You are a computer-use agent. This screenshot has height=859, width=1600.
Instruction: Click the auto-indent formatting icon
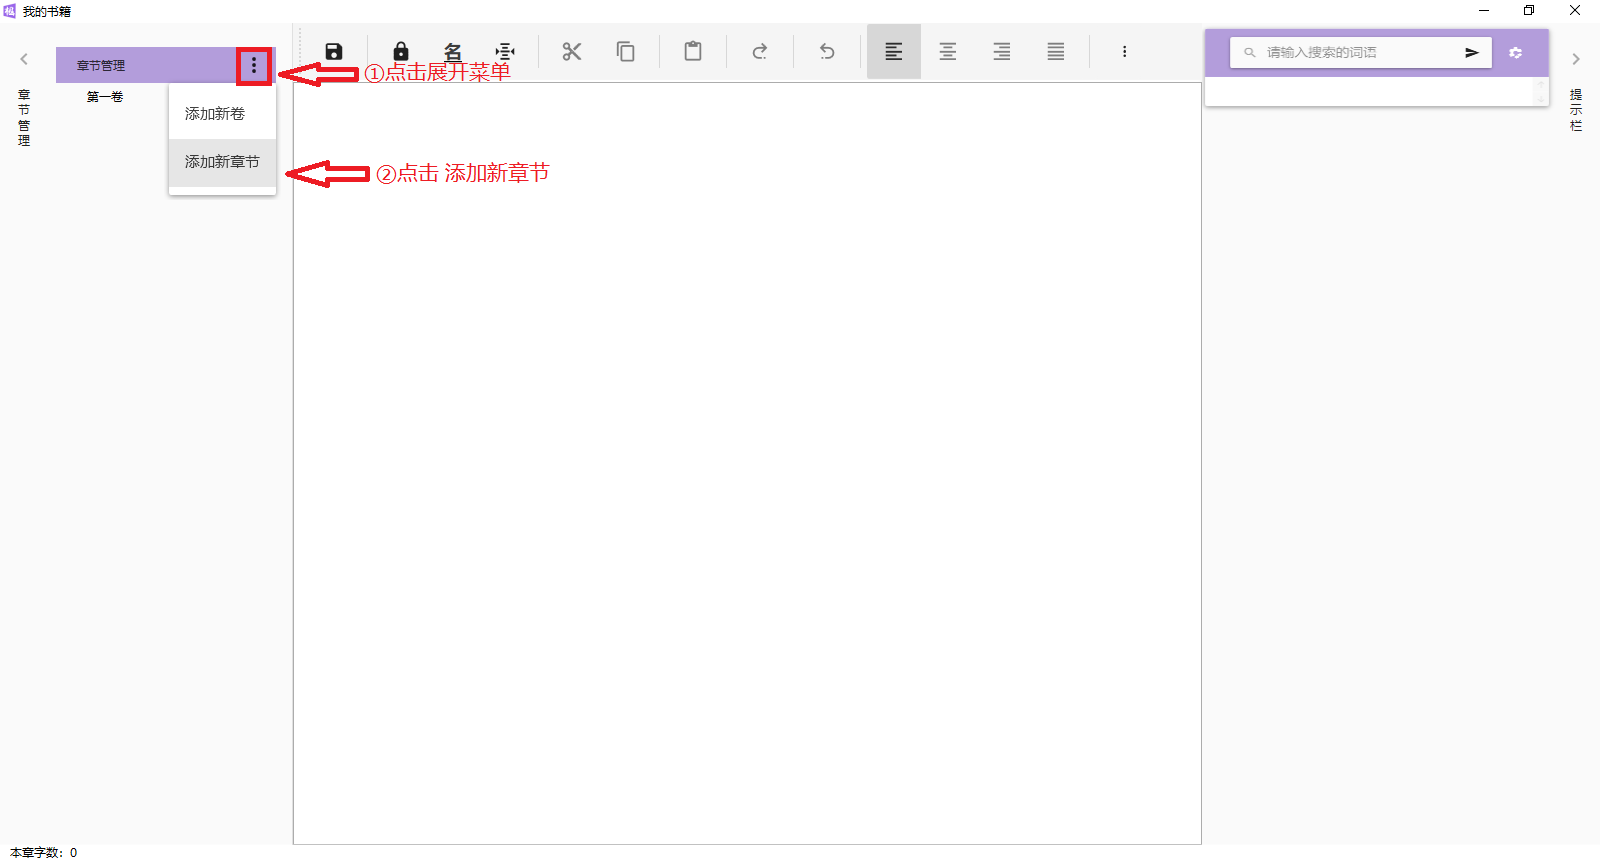505,52
